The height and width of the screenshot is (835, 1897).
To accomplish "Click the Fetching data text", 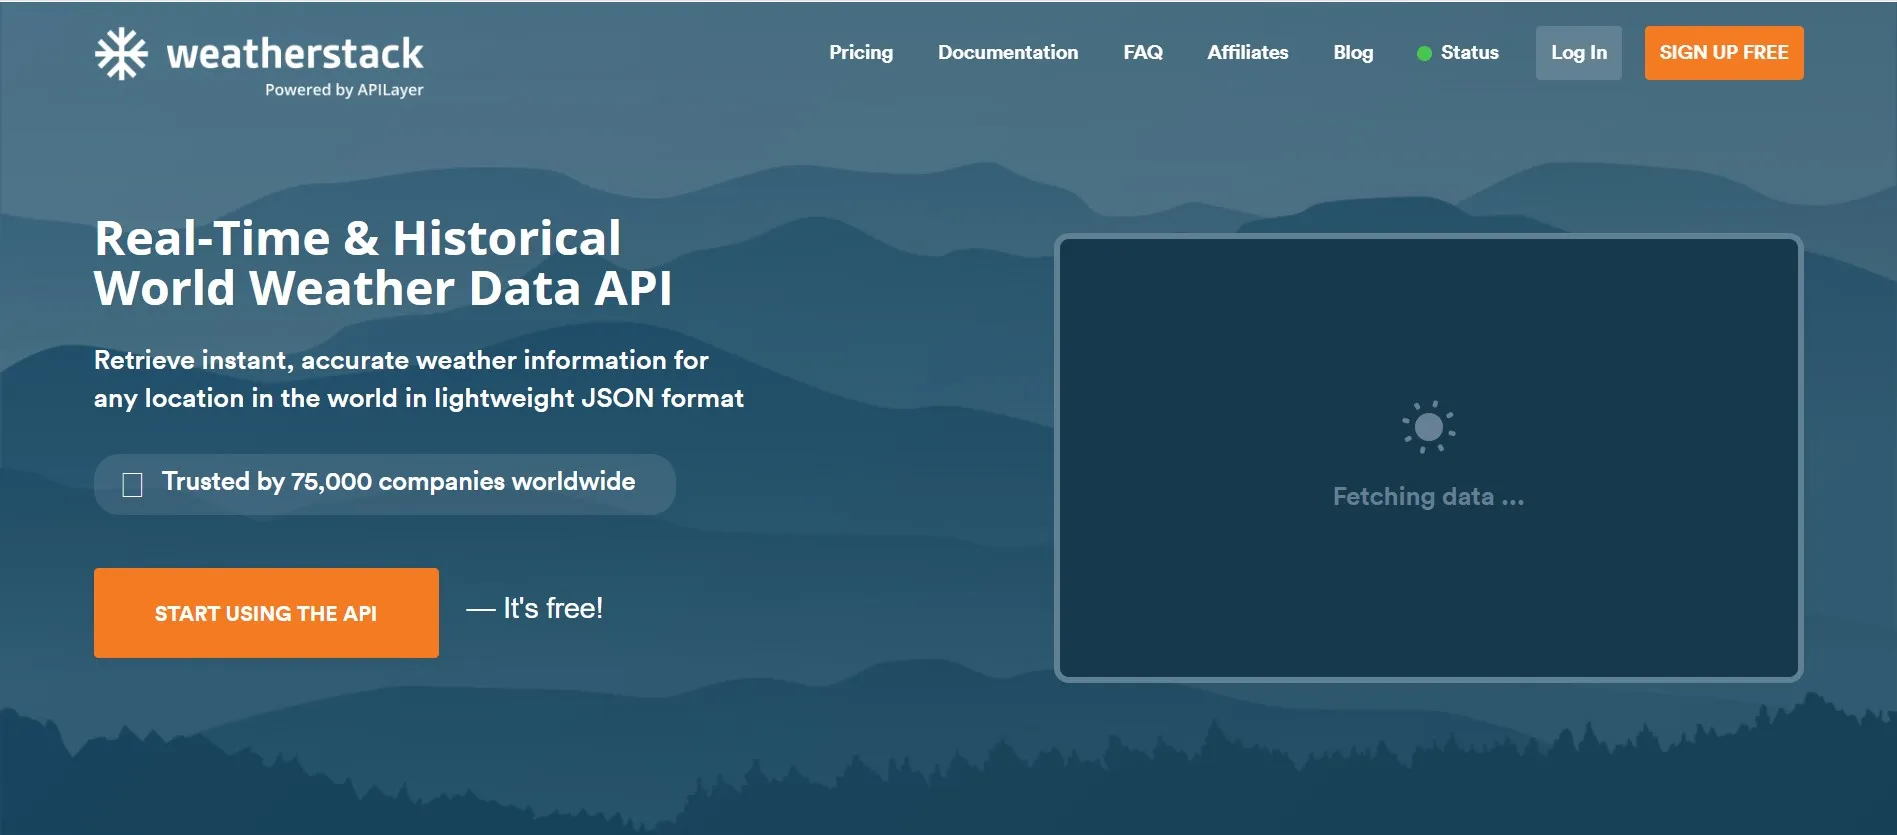I will click(1428, 497).
